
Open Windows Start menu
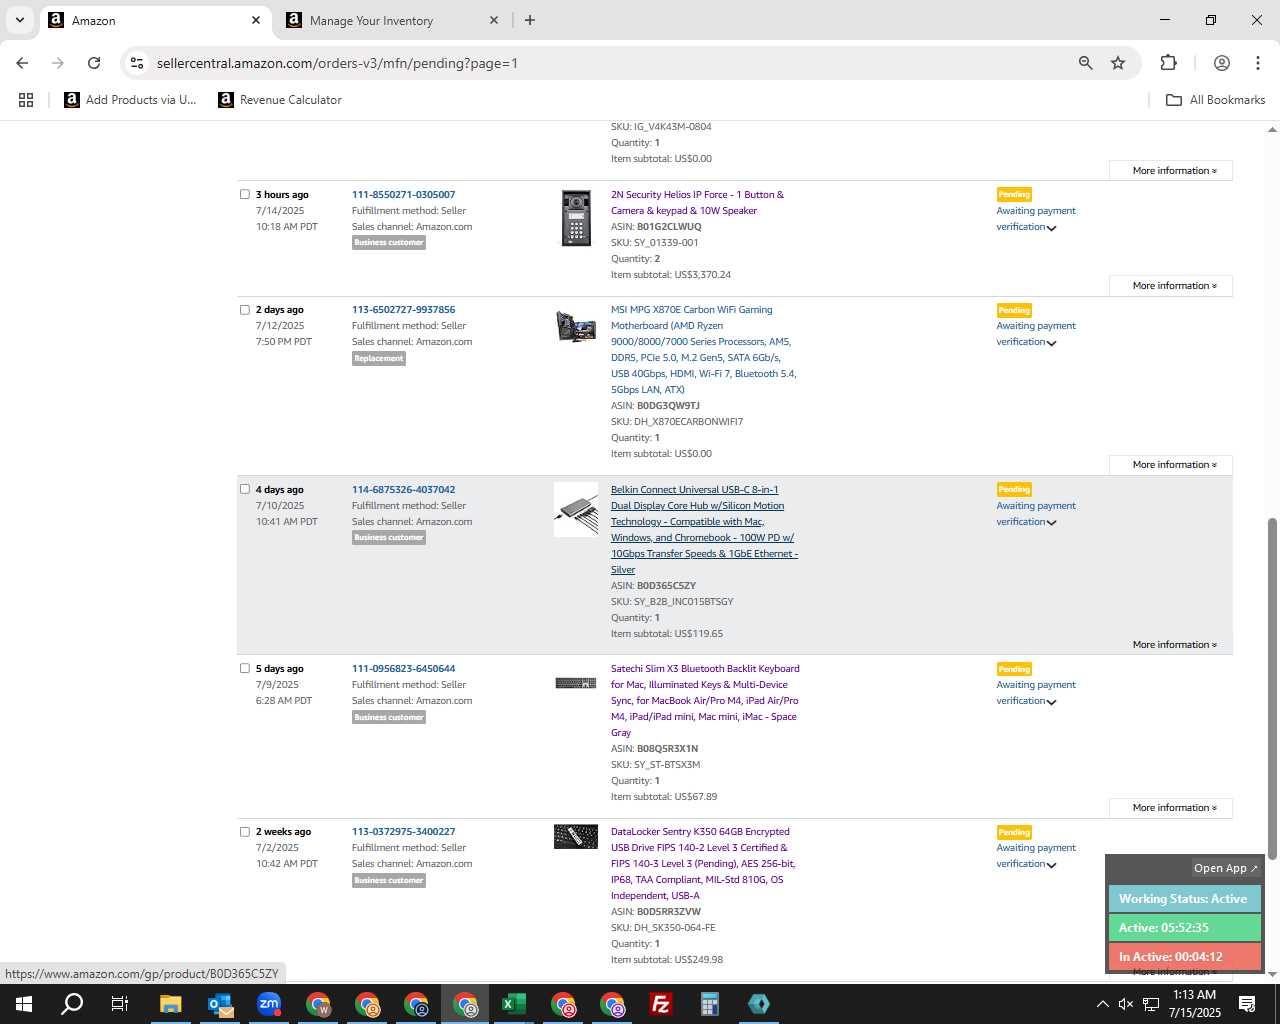24,1004
